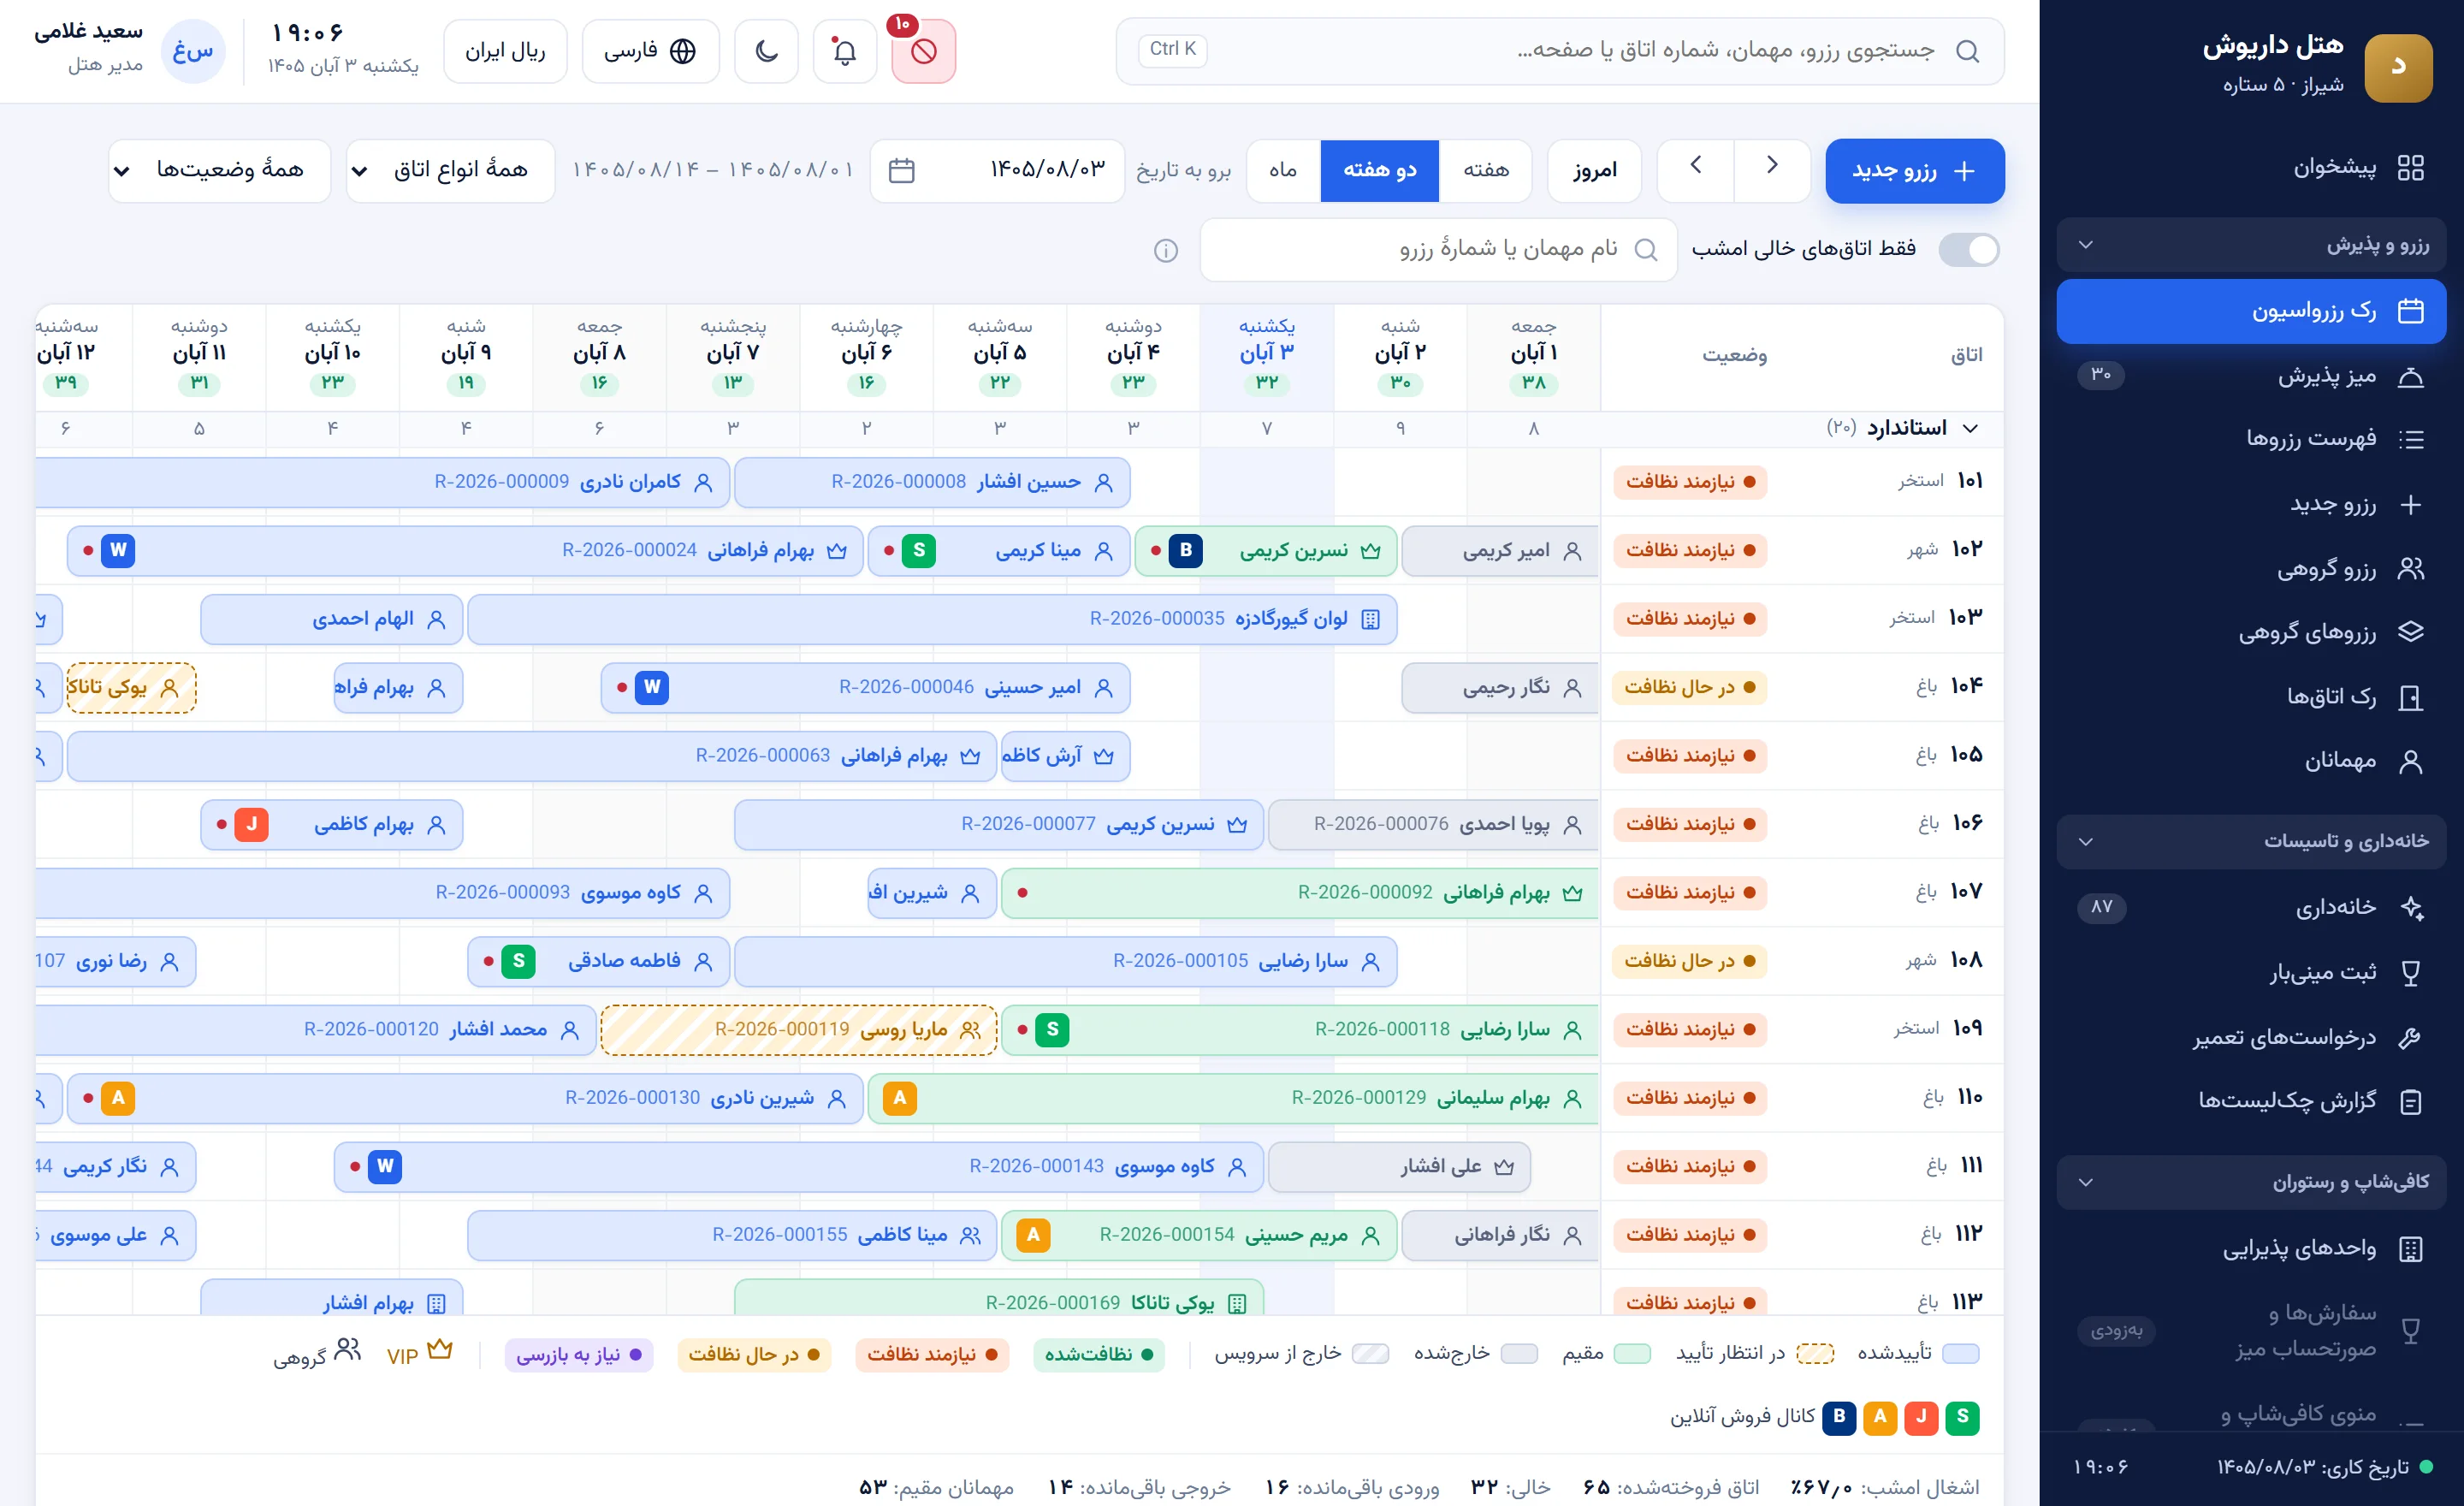Image resolution: width=2464 pixels, height=1506 pixels.
Task: Switch to ماه month view tab
Action: click(1283, 170)
